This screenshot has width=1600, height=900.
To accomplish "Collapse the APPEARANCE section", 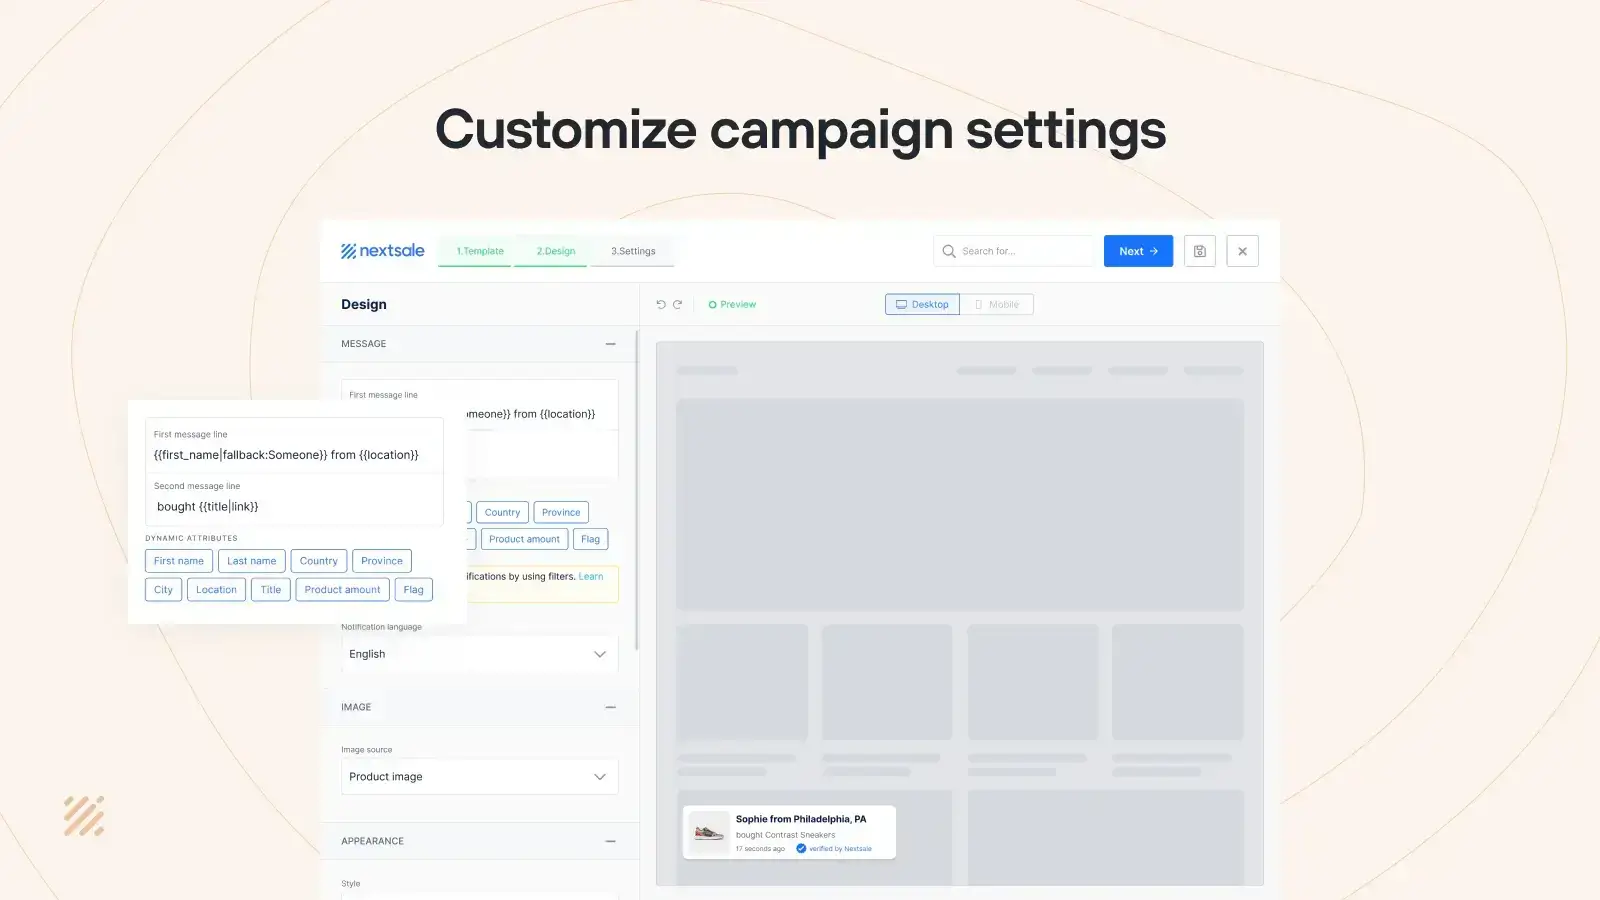I will pos(610,841).
